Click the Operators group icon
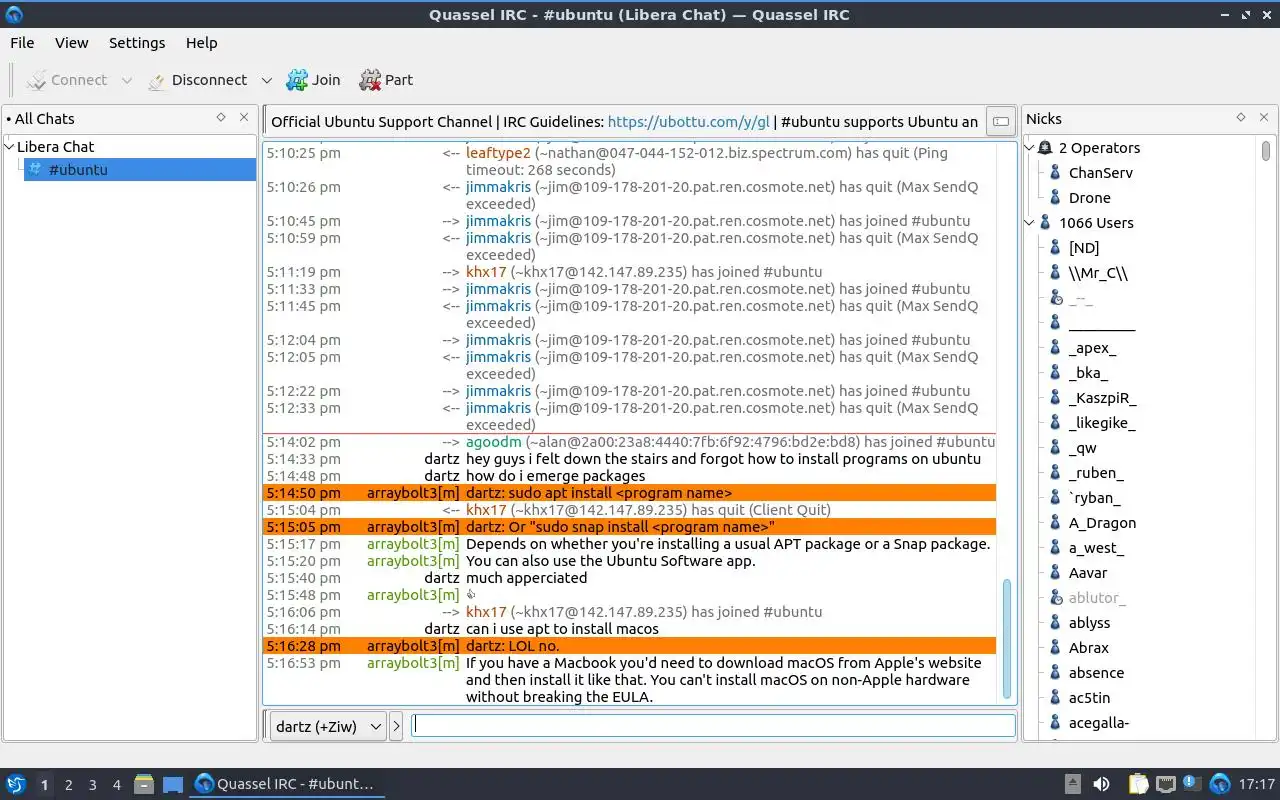Viewport: 1280px width, 800px height. click(x=1046, y=148)
